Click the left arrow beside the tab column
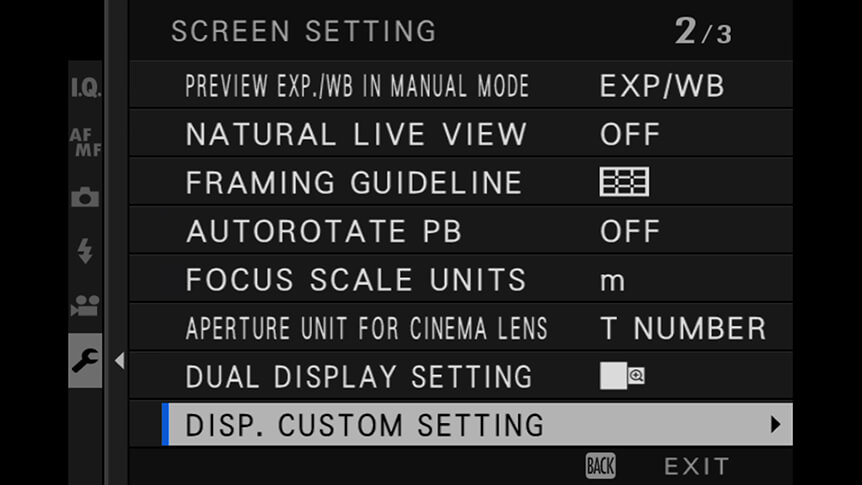862x485 pixels. click(119, 361)
